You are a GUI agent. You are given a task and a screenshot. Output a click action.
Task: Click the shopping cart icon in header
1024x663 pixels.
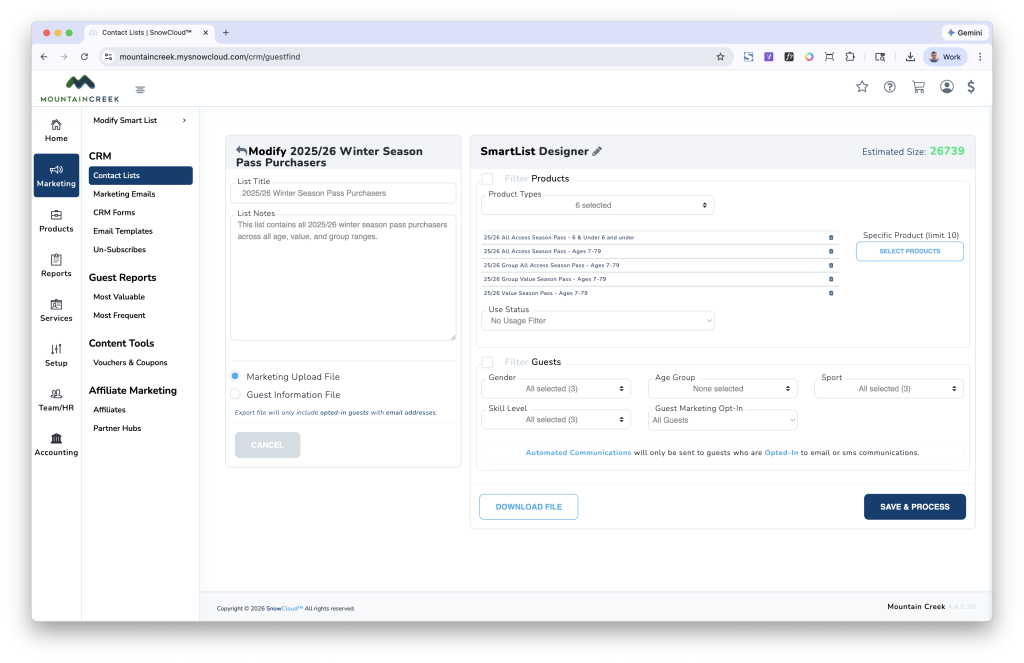(x=918, y=87)
